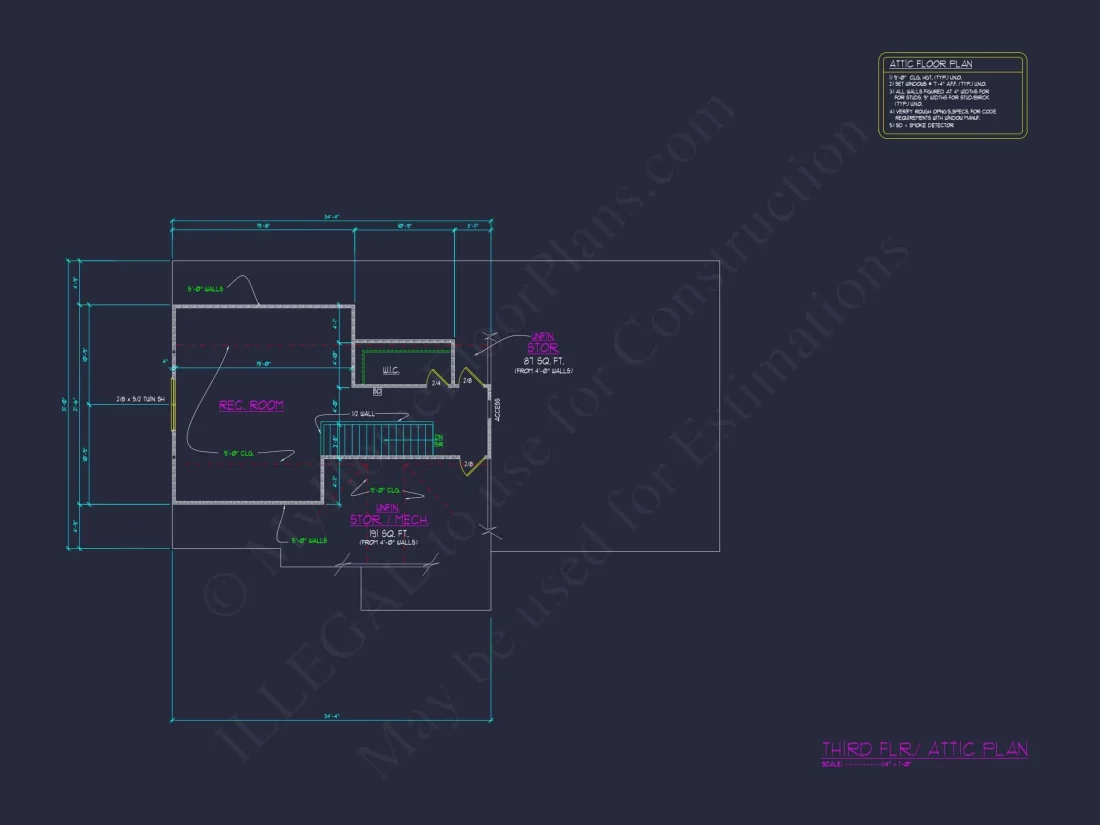Click note 5 SD = SMOKE DETECTOR

pos(921,125)
